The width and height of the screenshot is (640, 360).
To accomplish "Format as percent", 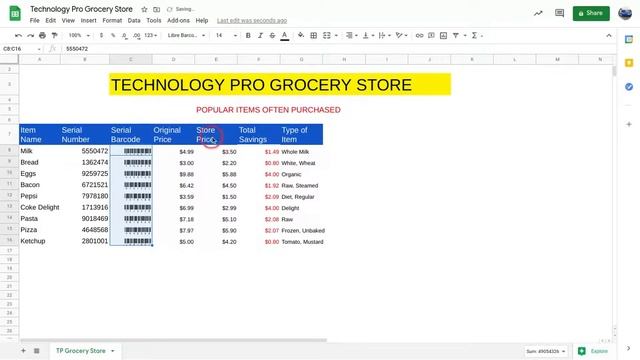I will click(113, 36).
